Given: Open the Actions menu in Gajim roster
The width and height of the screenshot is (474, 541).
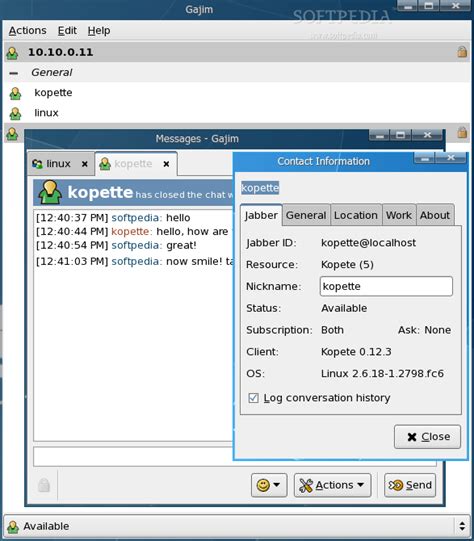Looking at the screenshot, I should tap(27, 30).
